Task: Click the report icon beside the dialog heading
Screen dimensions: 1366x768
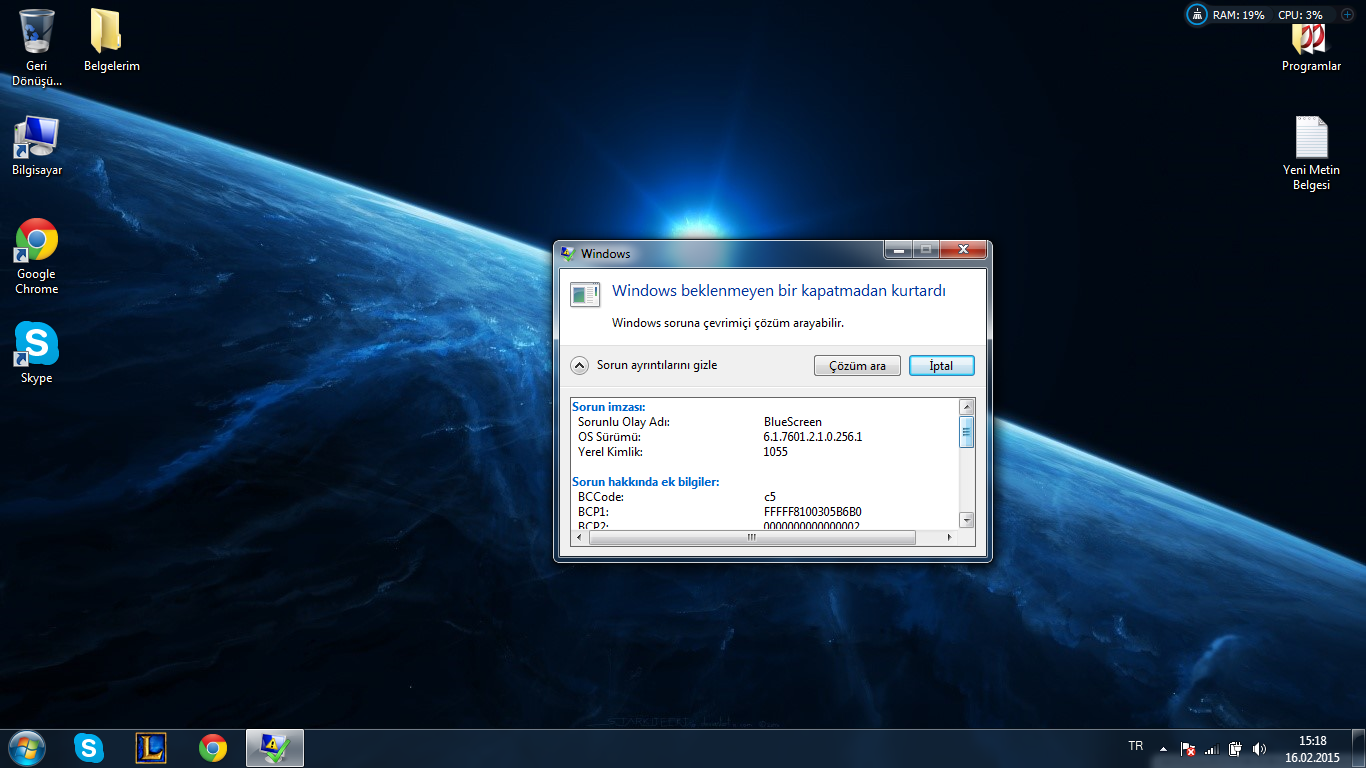Action: click(x=585, y=294)
